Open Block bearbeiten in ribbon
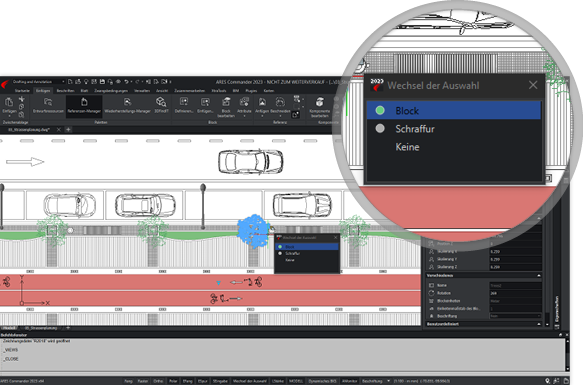Viewport: 583px width, 385px height. 226,107
